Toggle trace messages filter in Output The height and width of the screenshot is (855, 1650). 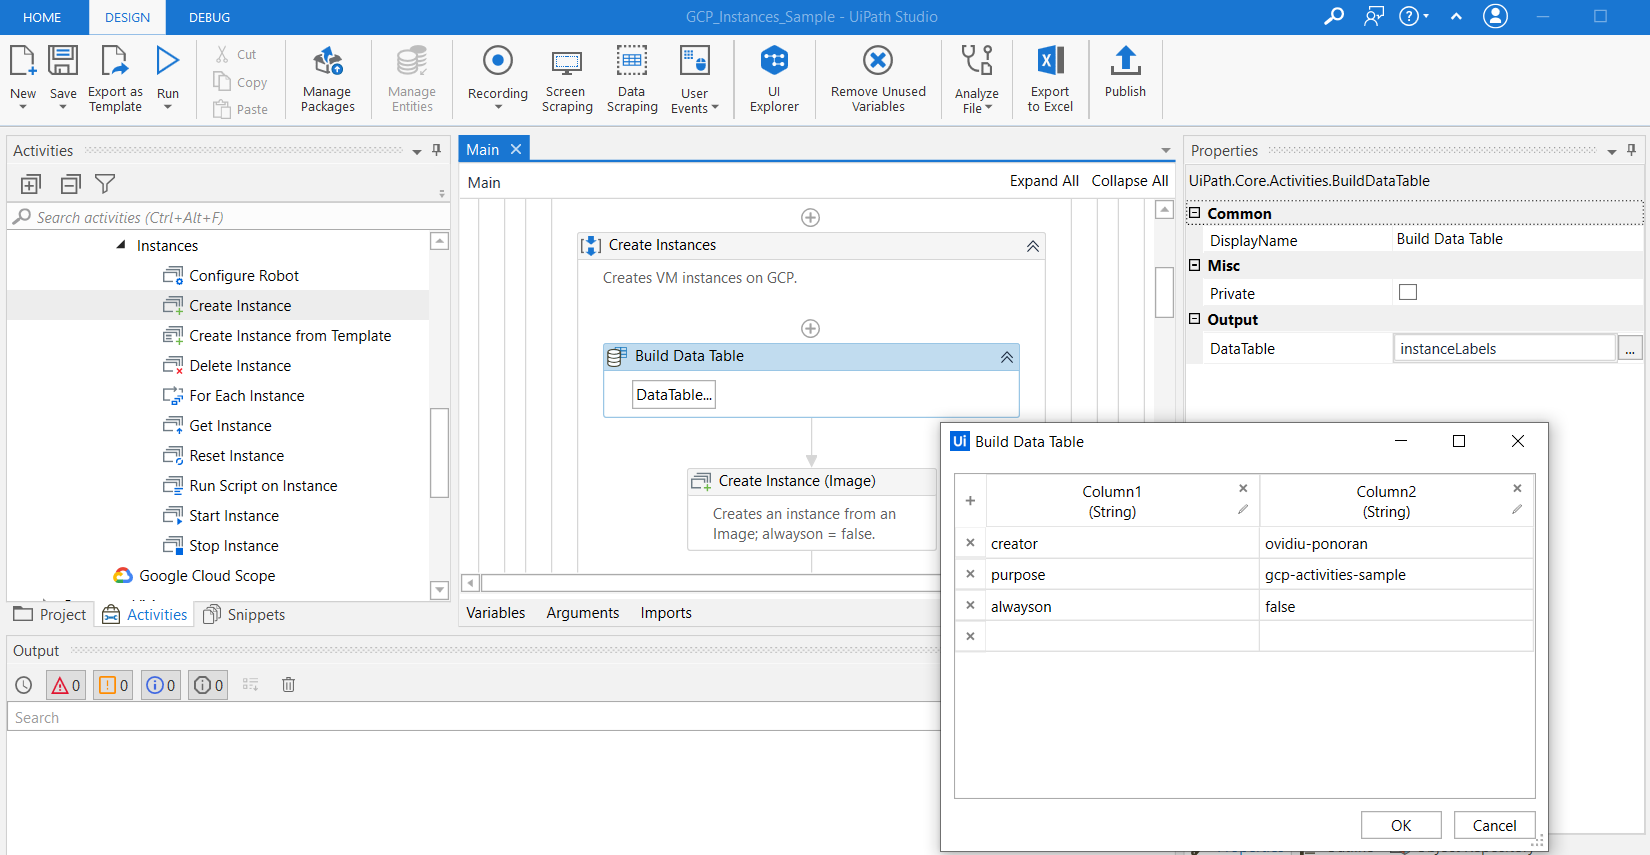pyautogui.click(x=208, y=685)
